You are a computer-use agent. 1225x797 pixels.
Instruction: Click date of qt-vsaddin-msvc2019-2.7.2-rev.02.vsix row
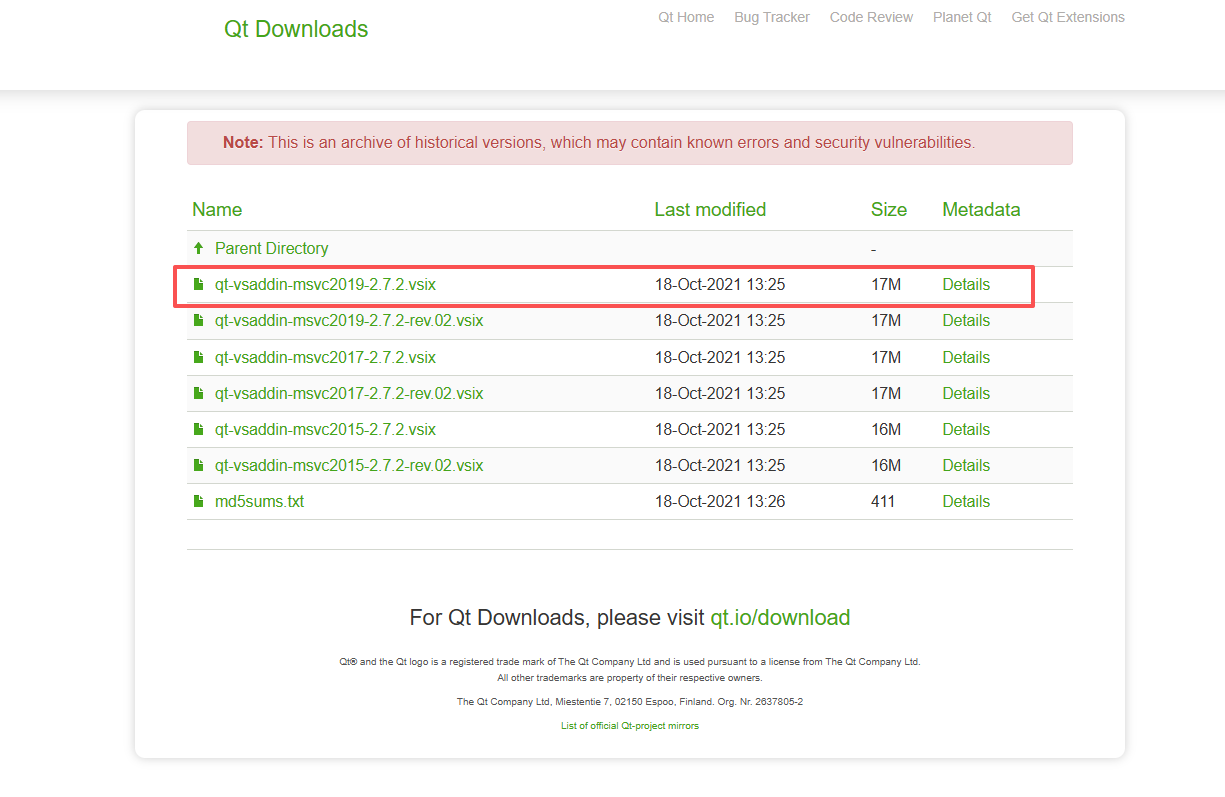tap(720, 321)
